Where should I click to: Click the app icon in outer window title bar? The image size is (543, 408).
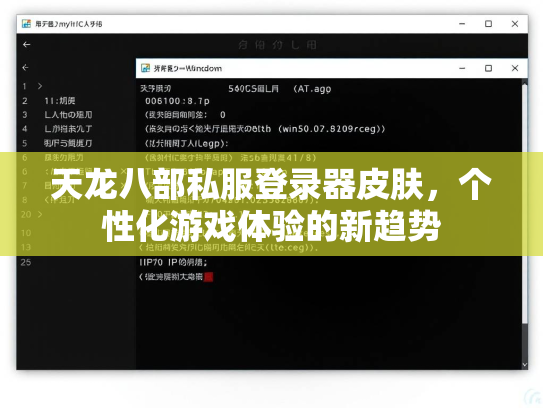click(x=26, y=24)
